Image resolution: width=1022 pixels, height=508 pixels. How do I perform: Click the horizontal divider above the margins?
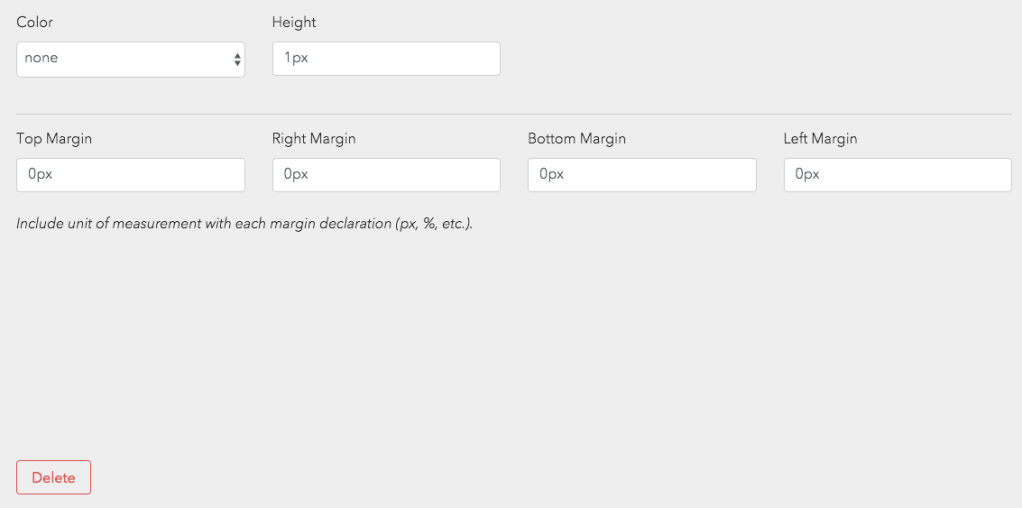(514, 114)
